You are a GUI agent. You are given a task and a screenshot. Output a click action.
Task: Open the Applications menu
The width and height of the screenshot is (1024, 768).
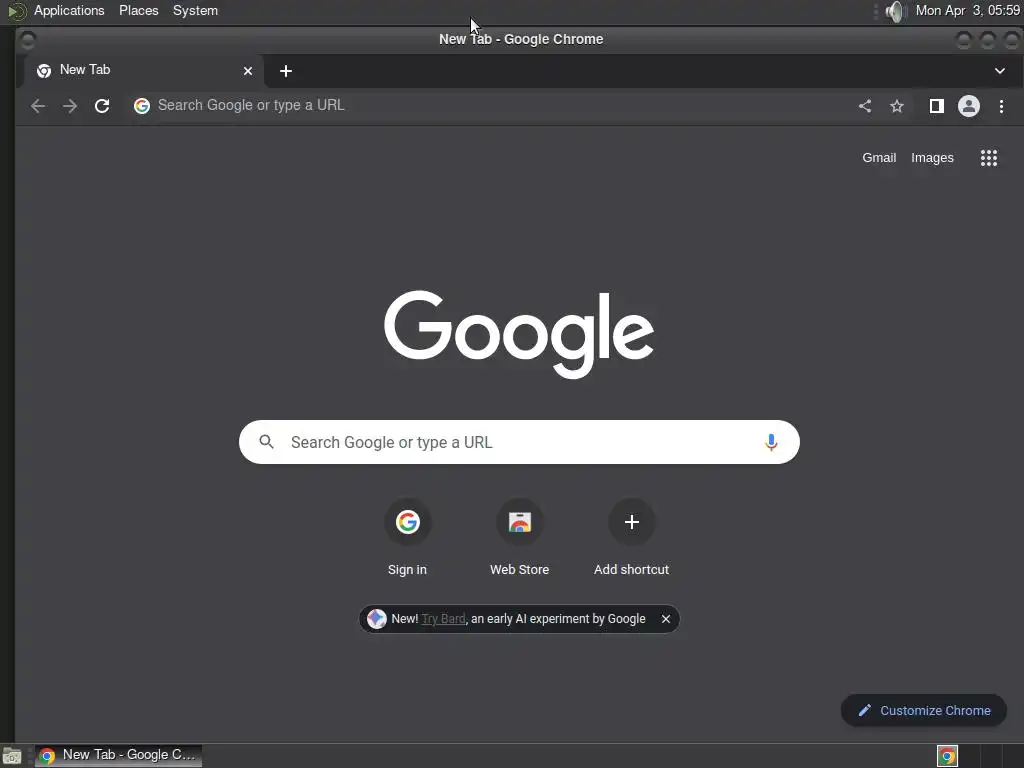tap(69, 10)
